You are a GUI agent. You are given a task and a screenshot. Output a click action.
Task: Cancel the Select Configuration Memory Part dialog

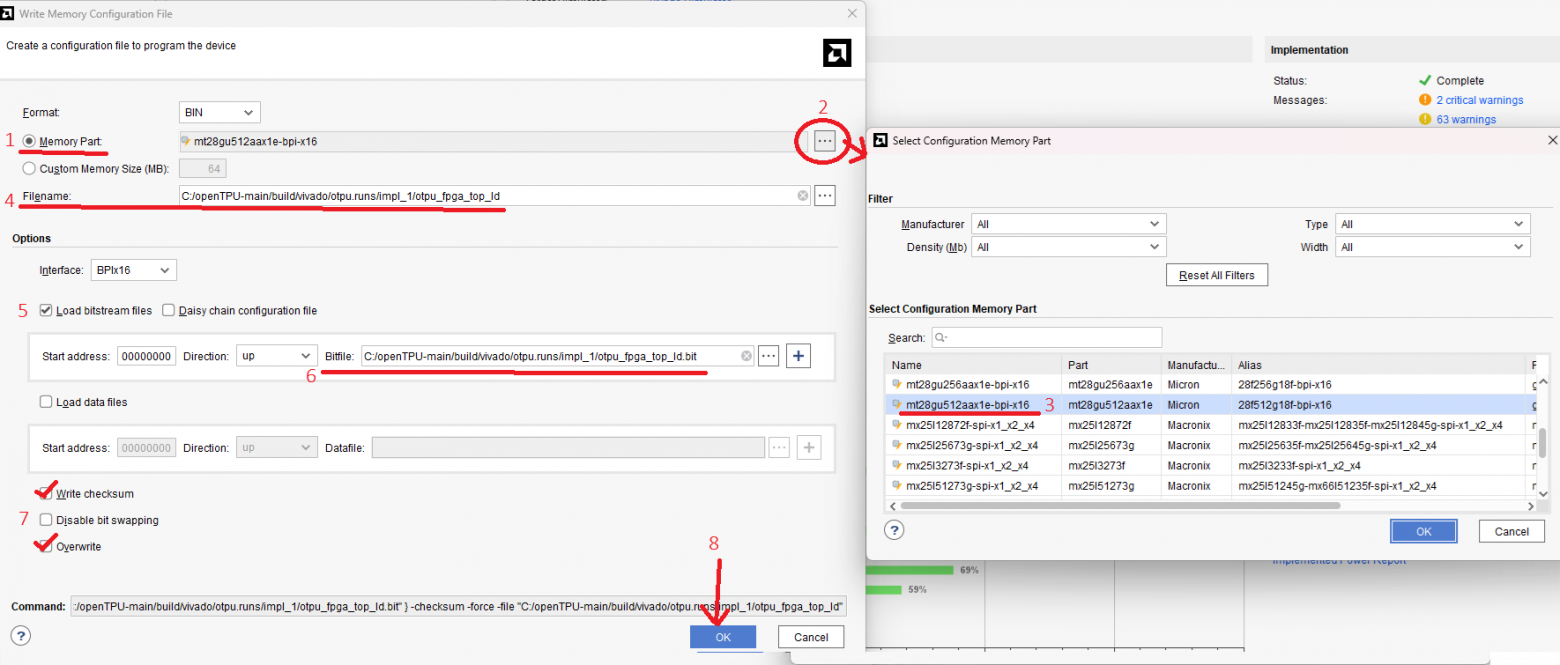[x=1512, y=532]
